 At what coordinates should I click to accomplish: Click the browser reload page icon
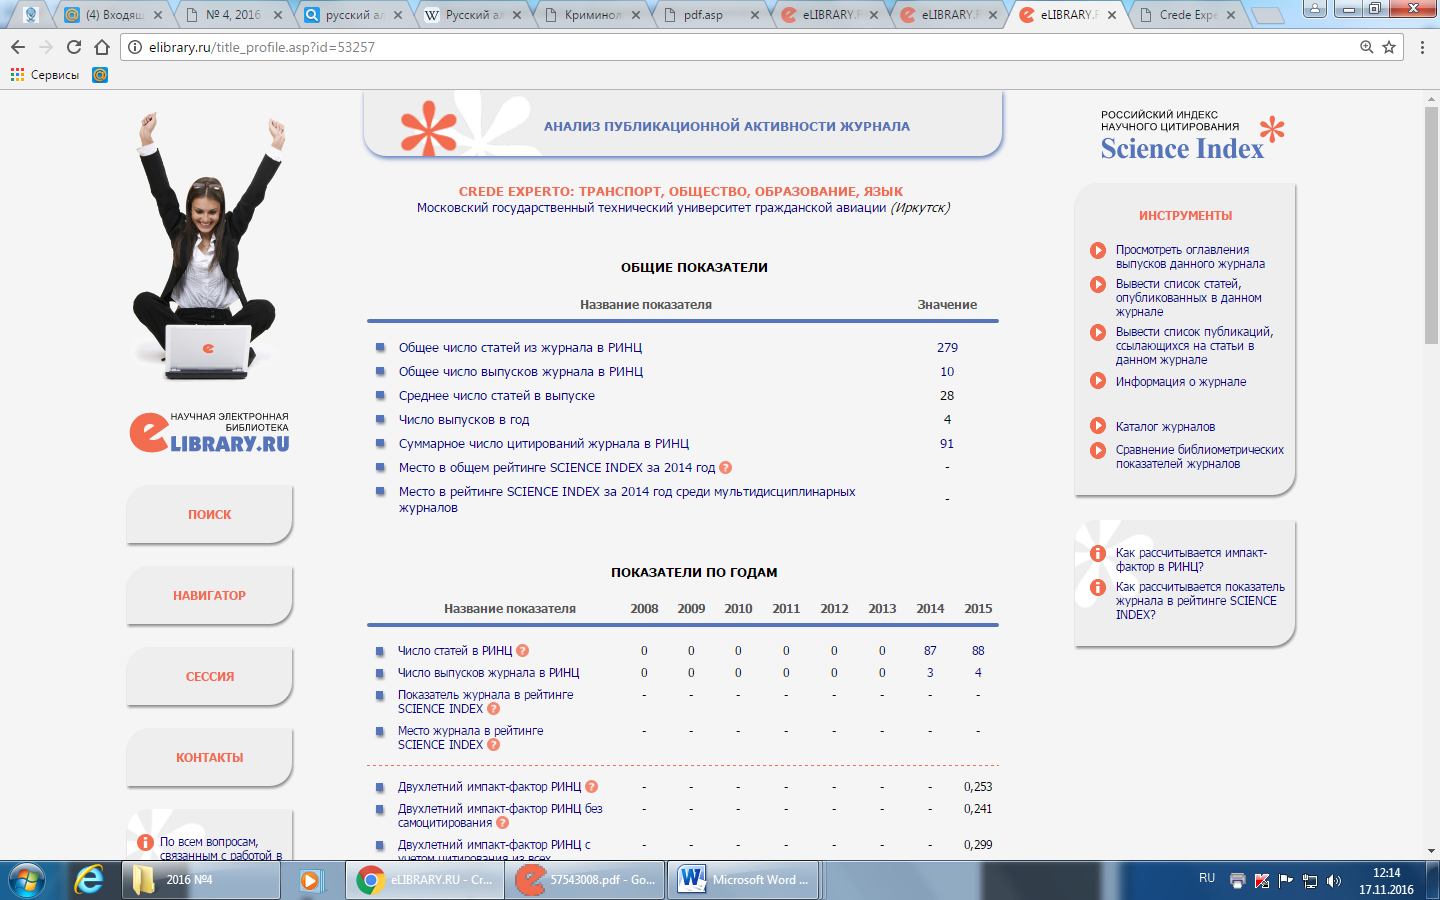74,47
